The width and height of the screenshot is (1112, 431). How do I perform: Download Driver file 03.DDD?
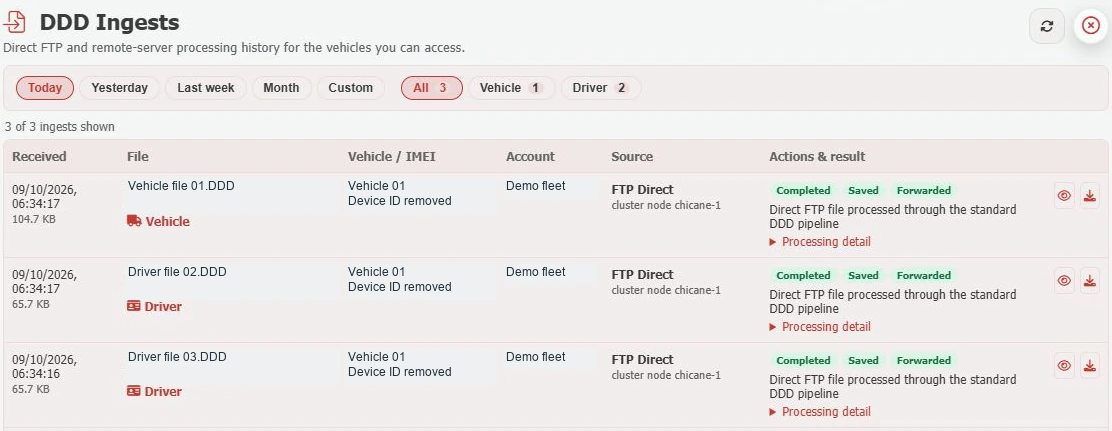[1090, 365]
